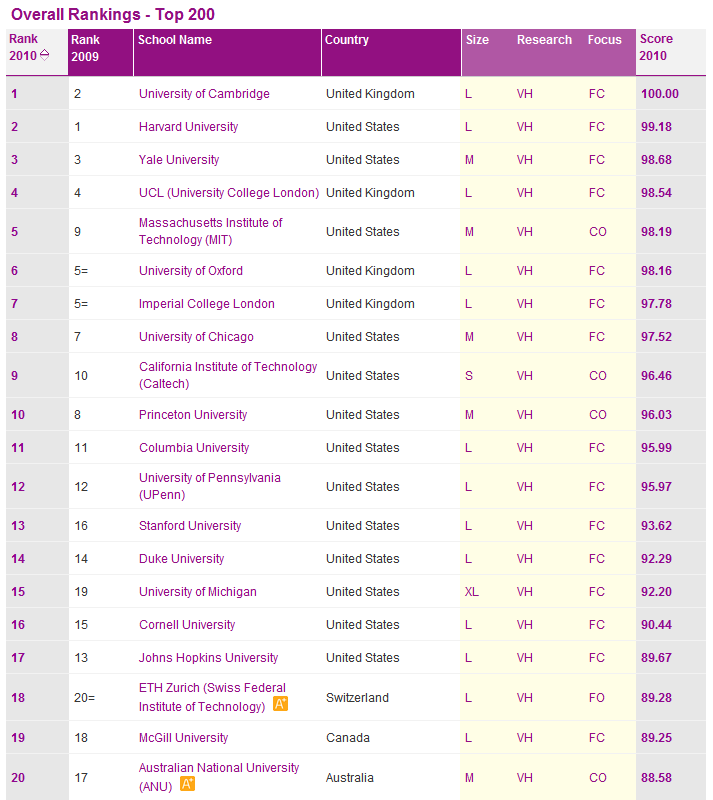
Task: Click the score 89.67 for Johns Hopkins
Action: 656,658
